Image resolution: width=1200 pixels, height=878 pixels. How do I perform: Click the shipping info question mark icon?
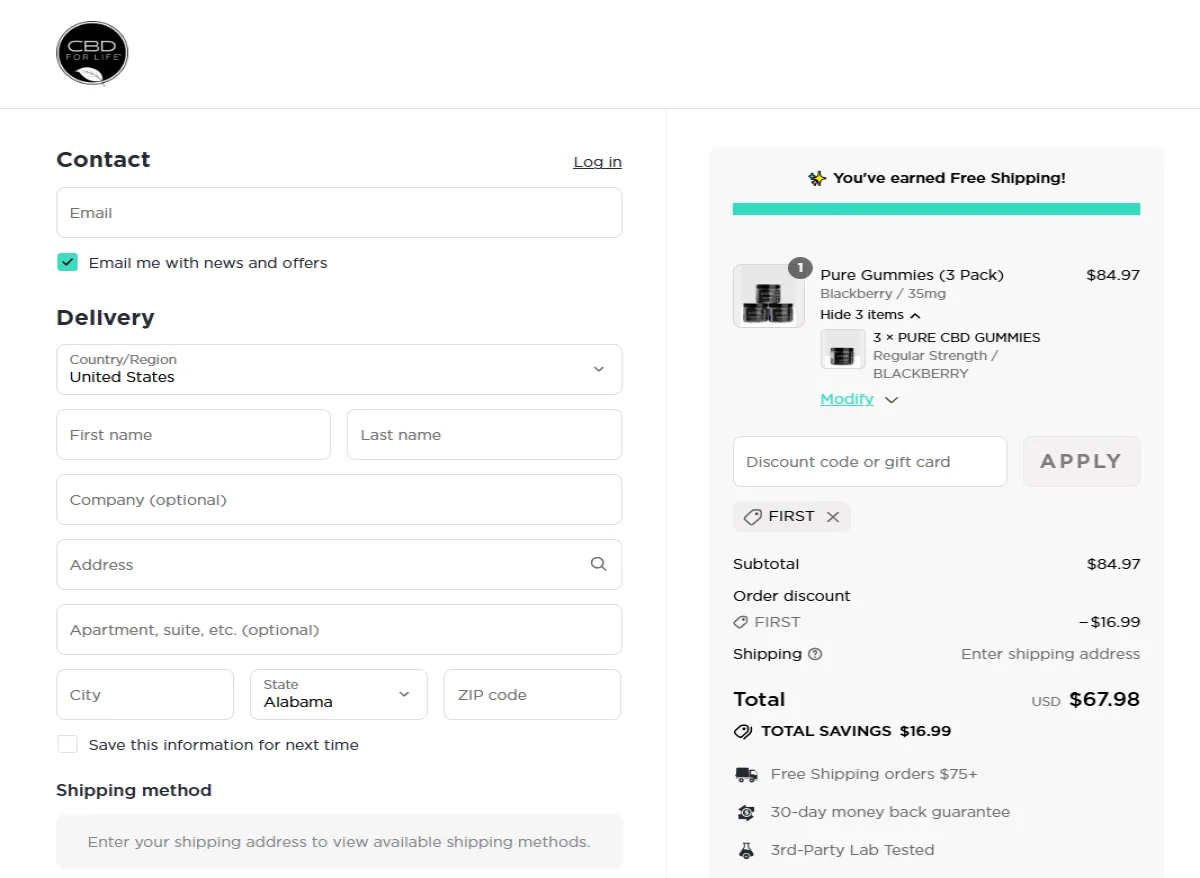pos(815,654)
